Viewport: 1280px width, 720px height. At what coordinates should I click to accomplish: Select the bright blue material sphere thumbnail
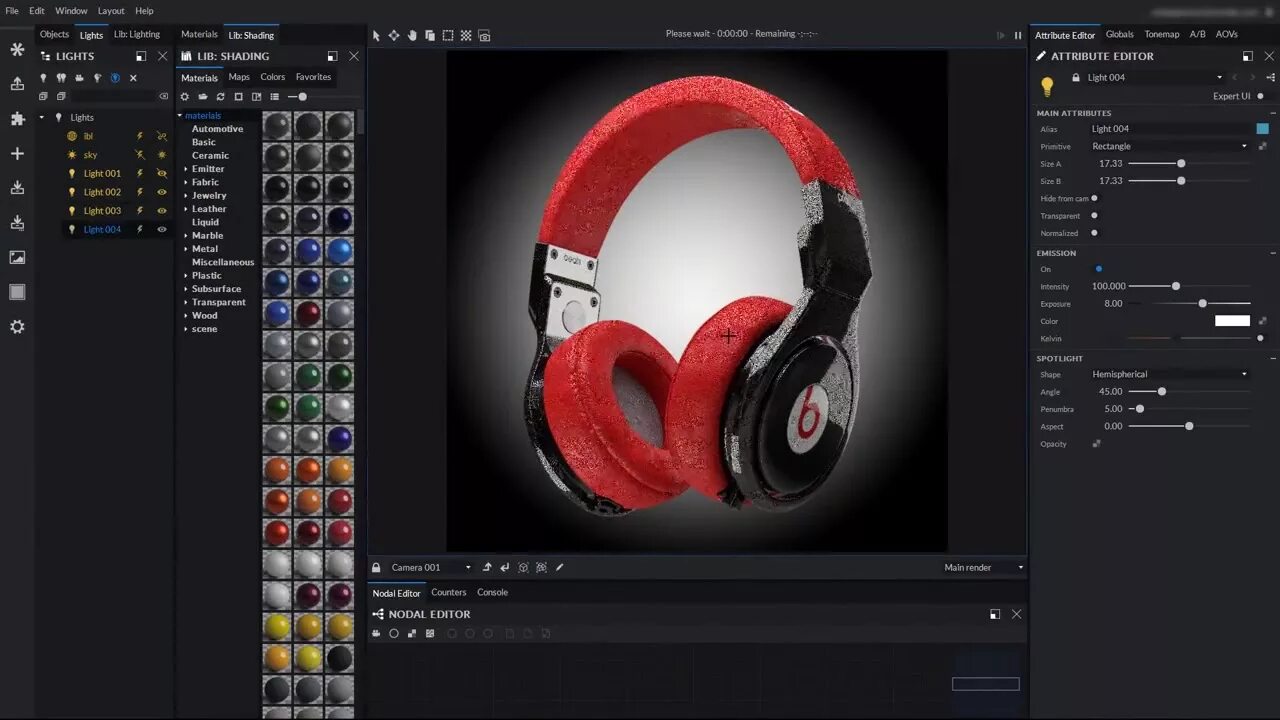[340, 251]
